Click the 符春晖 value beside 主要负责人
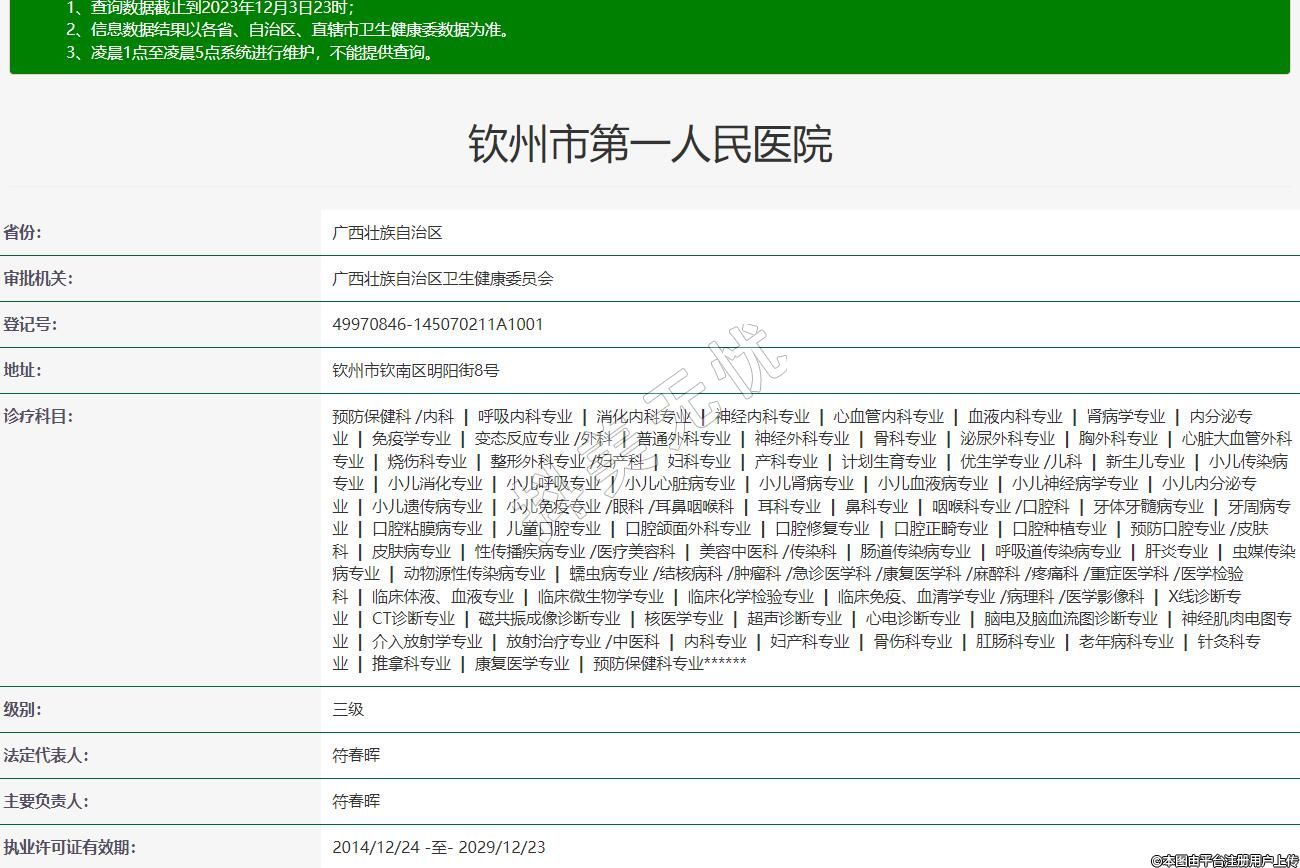Viewport: 1300px width, 868px height. pyautogui.click(x=356, y=801)
